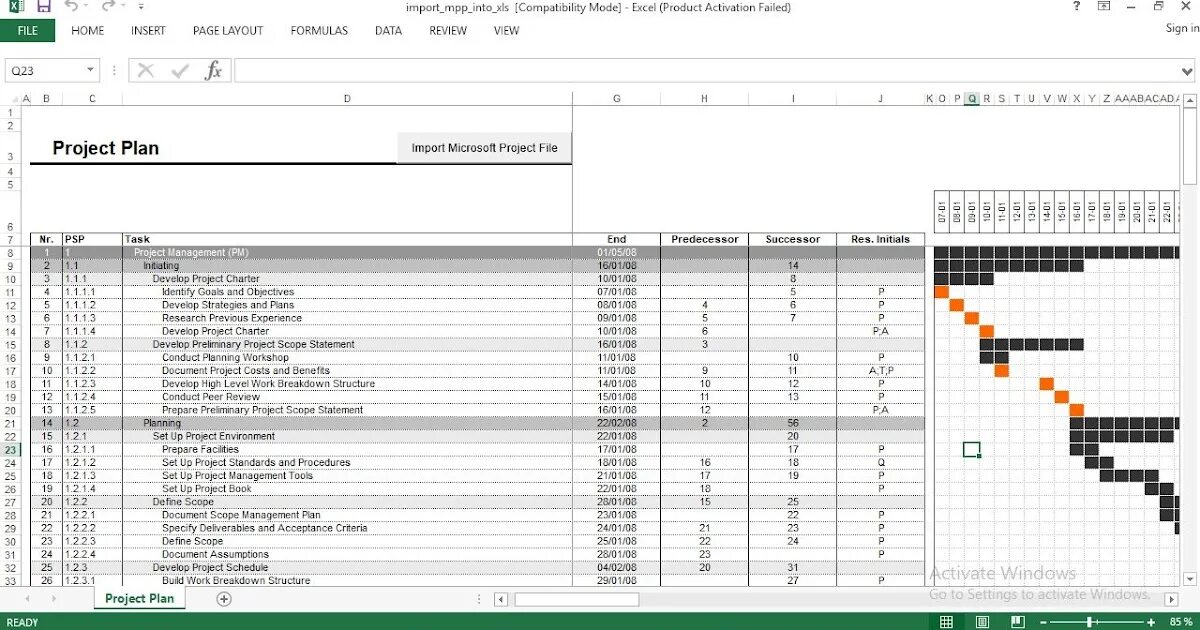Switch to Page Break Preview view
The width and height of the screenshot is (1200, 630).
pos(1017,621)
